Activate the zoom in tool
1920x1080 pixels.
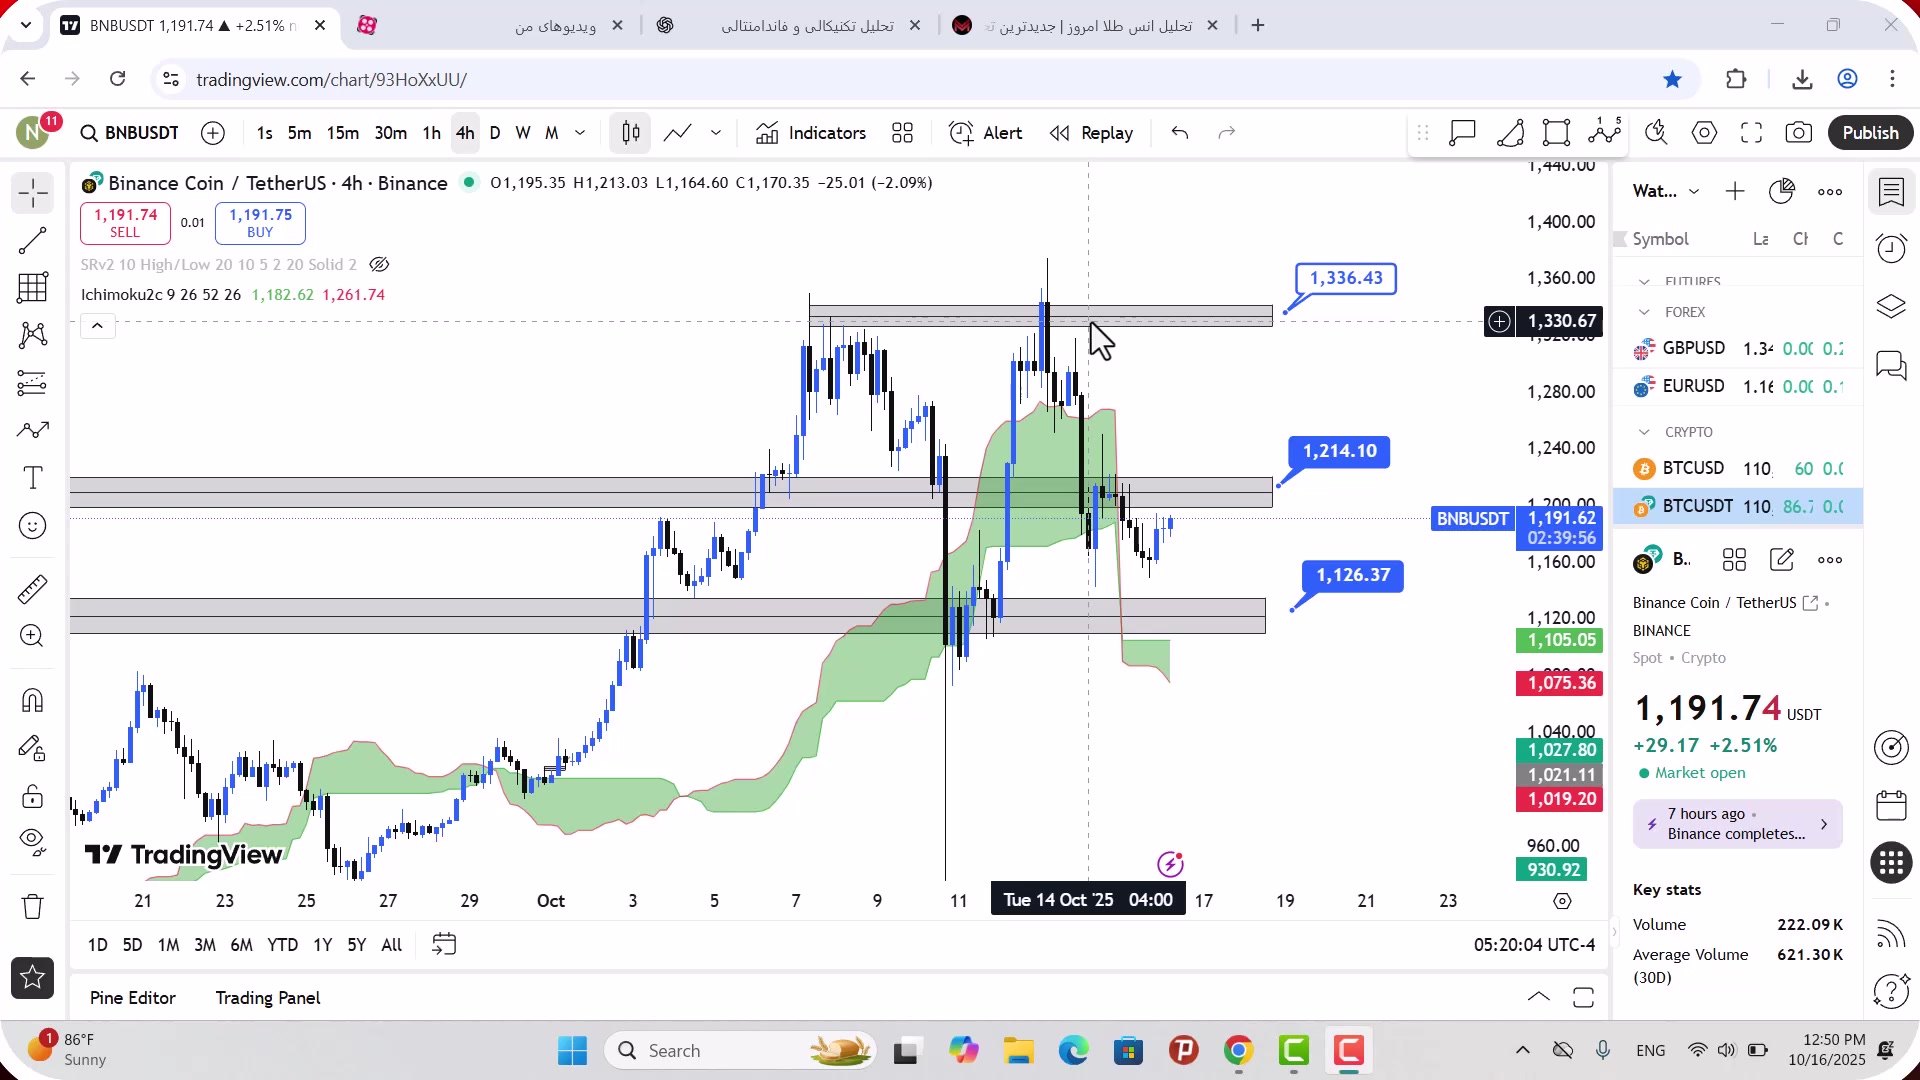(33, 636)
